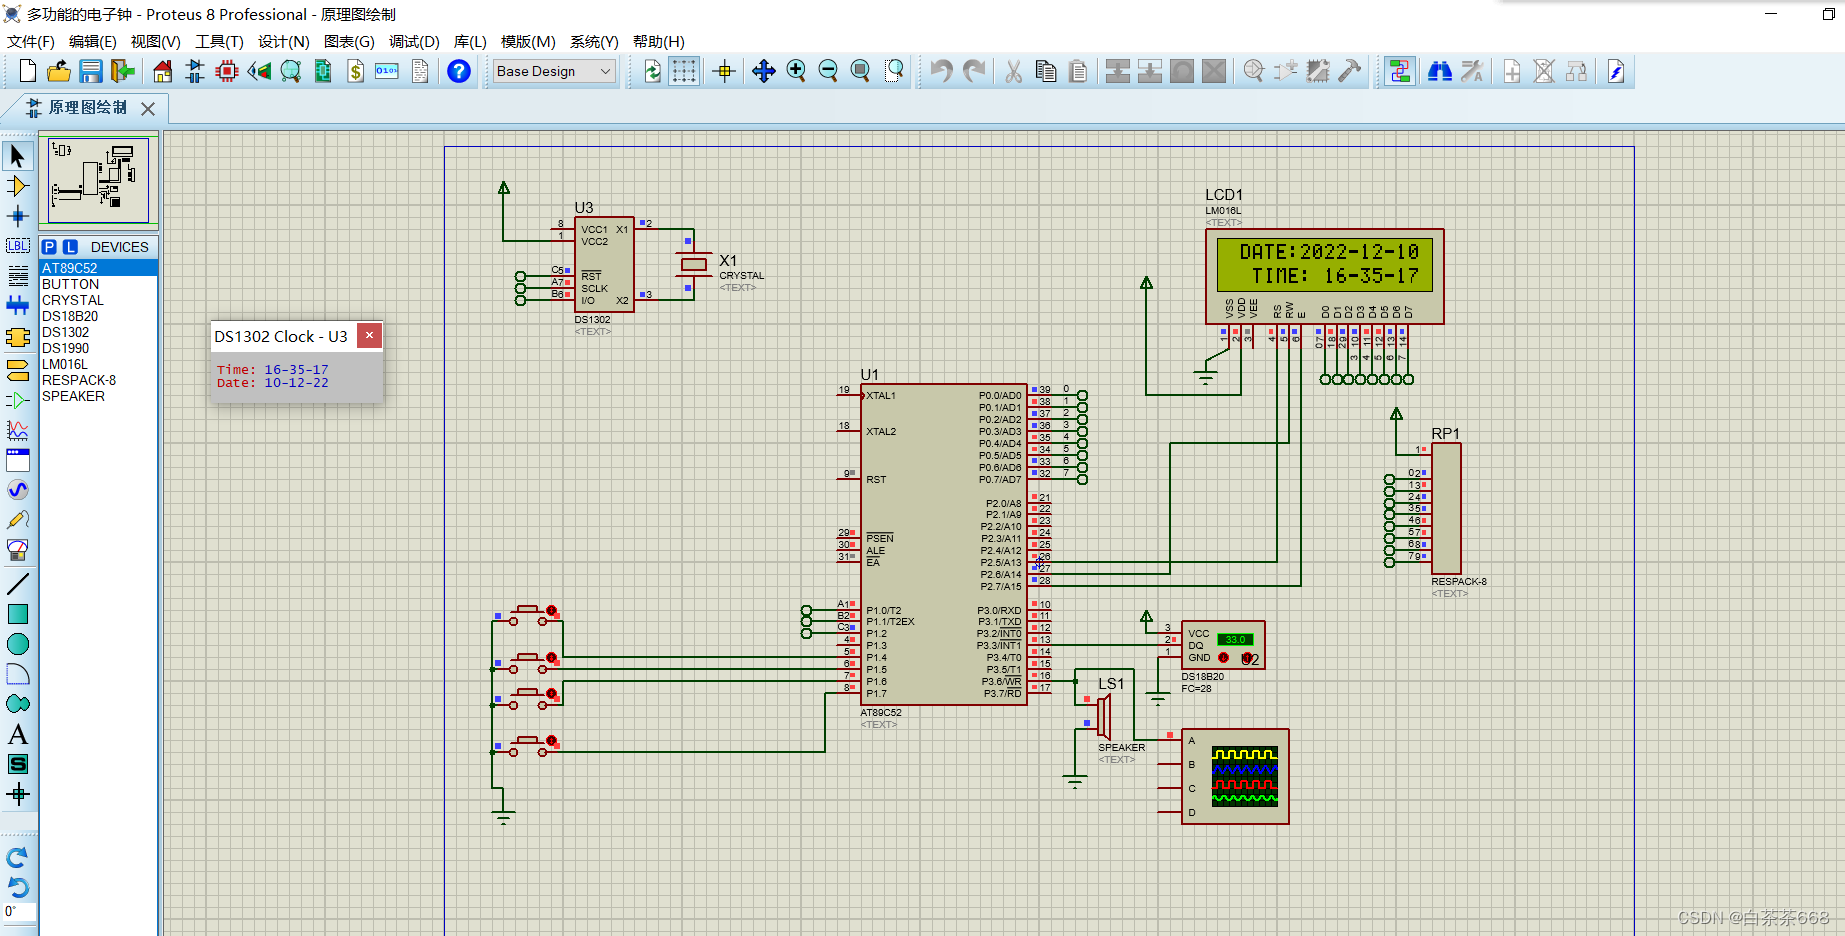1845x936 pixels.
Task: Activate the wire label LBL mode
Action: 17,246
